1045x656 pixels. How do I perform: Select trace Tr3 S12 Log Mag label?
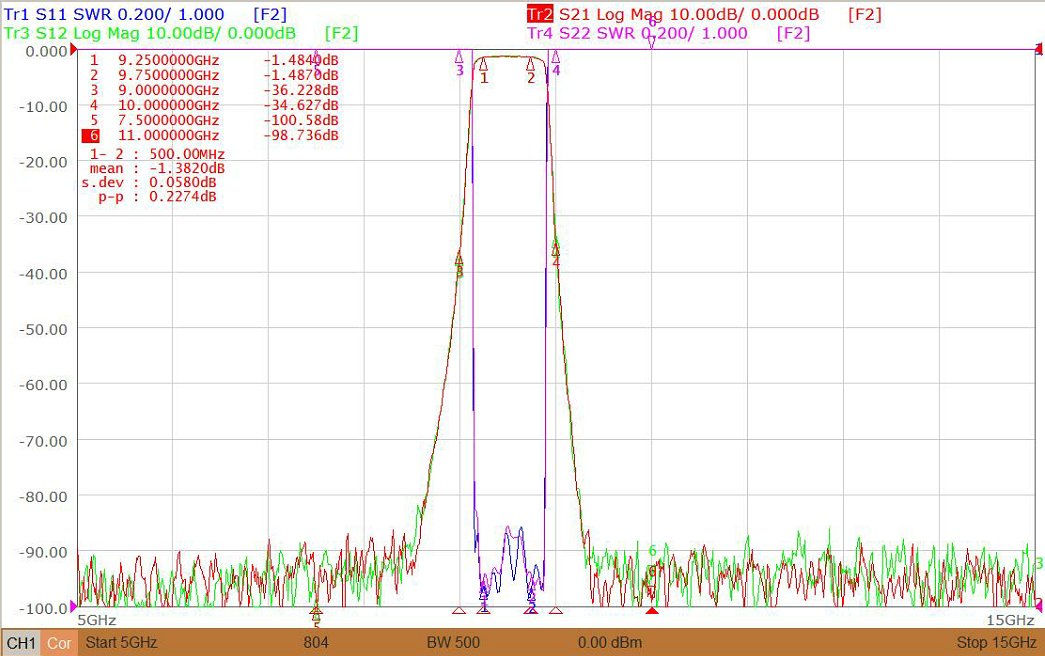coord(150,33)
